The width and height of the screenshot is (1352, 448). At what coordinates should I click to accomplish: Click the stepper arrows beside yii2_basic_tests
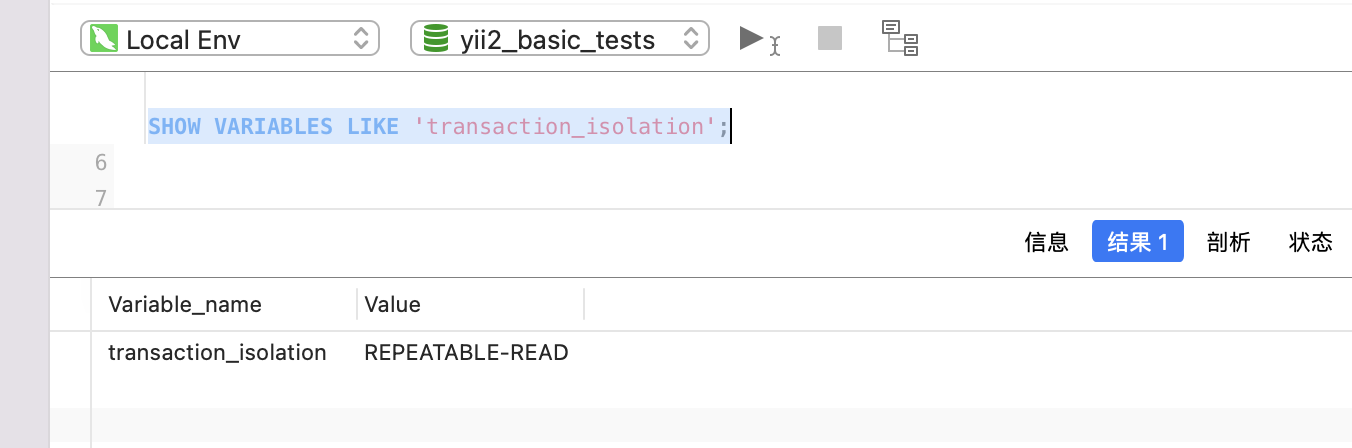[691, 39]
